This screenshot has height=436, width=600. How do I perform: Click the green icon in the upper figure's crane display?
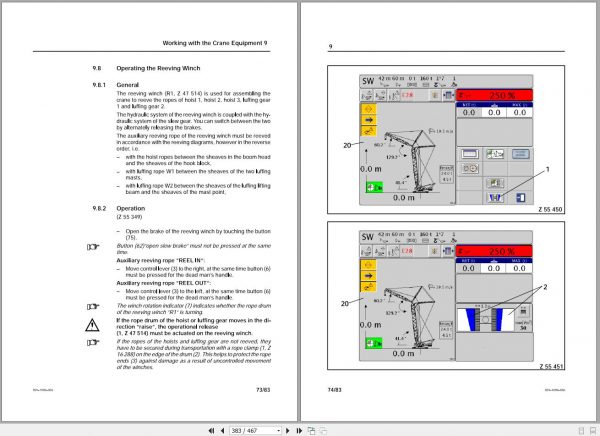click(x=374, y=187)
